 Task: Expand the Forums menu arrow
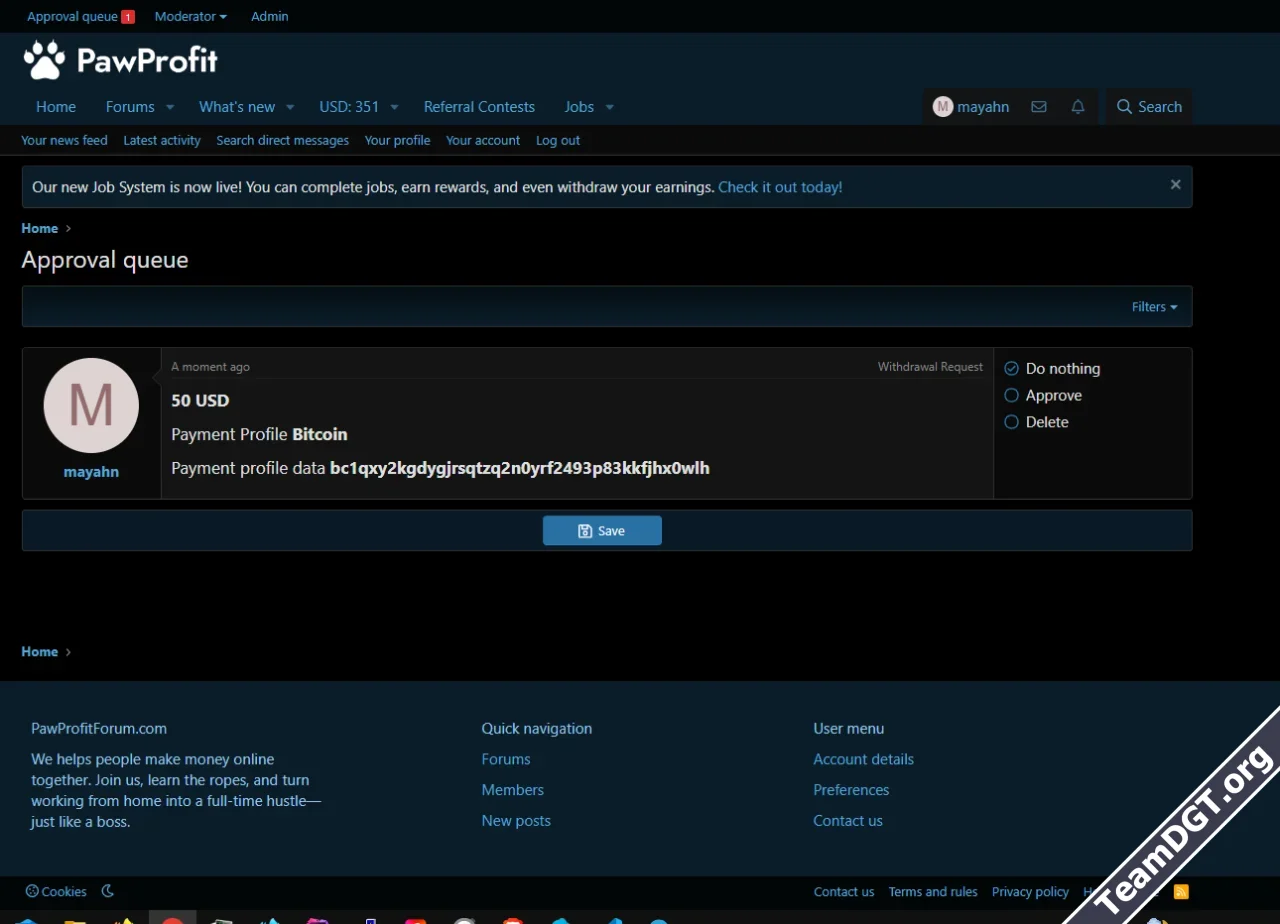click(170, 107)
